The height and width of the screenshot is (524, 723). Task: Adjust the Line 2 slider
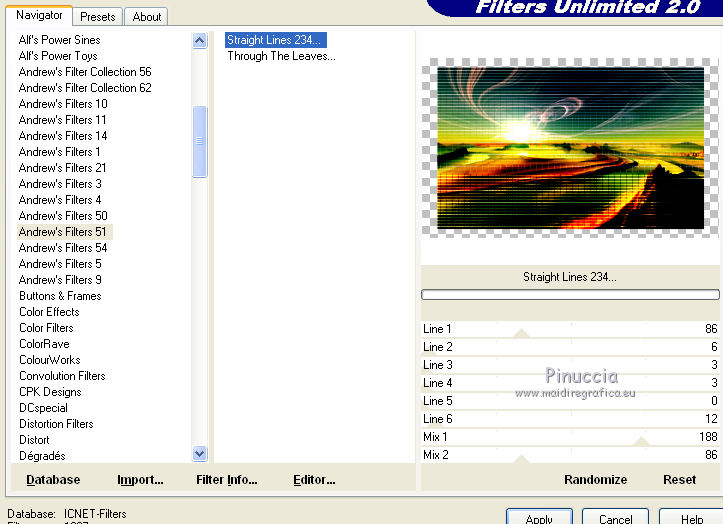(570, 347)
